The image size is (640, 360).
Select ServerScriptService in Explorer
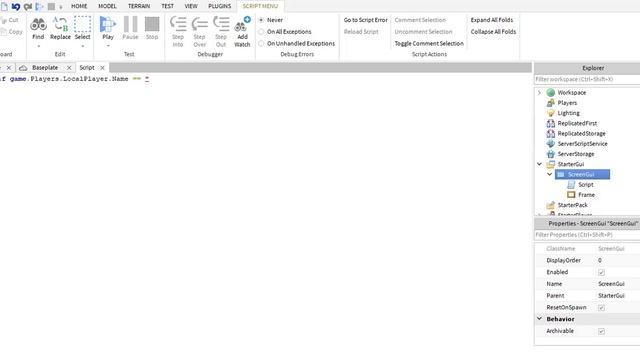pos(582,144)
